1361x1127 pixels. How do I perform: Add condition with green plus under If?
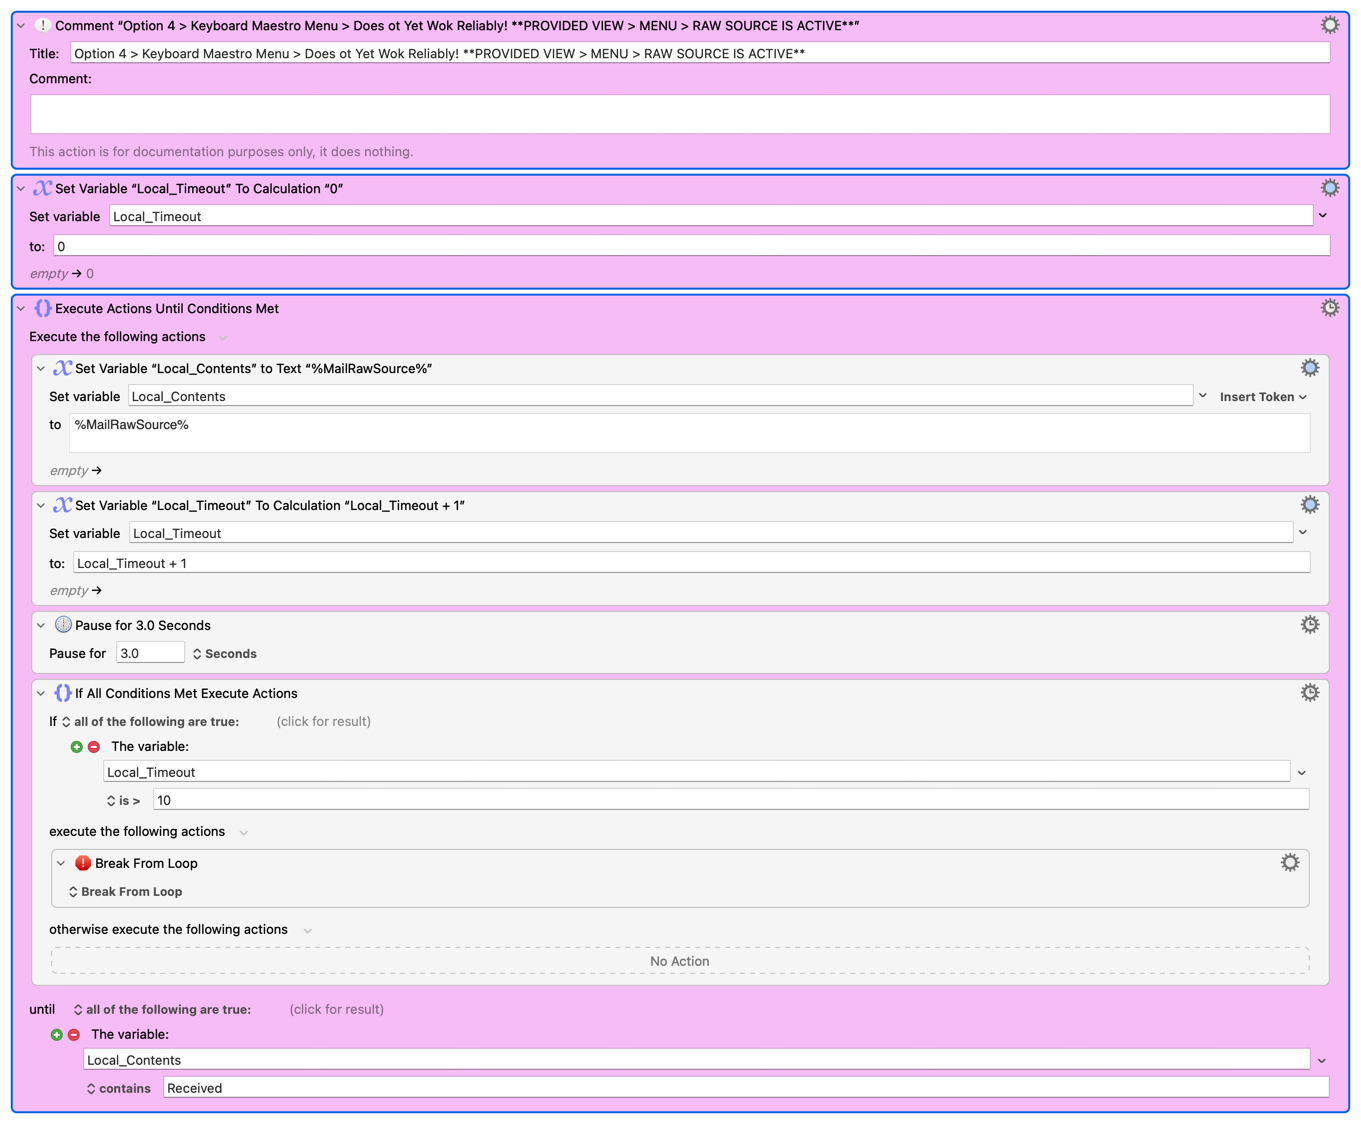click(x=77, y=747)
